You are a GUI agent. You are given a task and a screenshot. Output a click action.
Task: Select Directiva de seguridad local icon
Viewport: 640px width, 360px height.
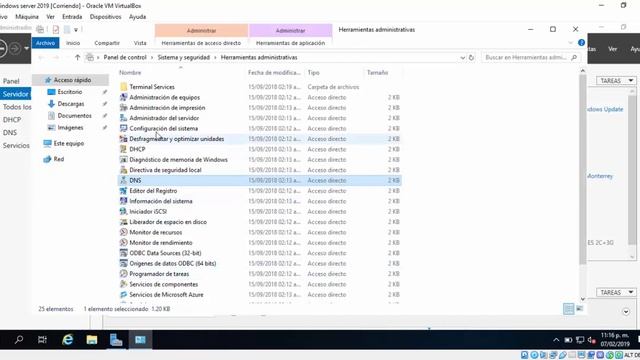pos(124,170)
